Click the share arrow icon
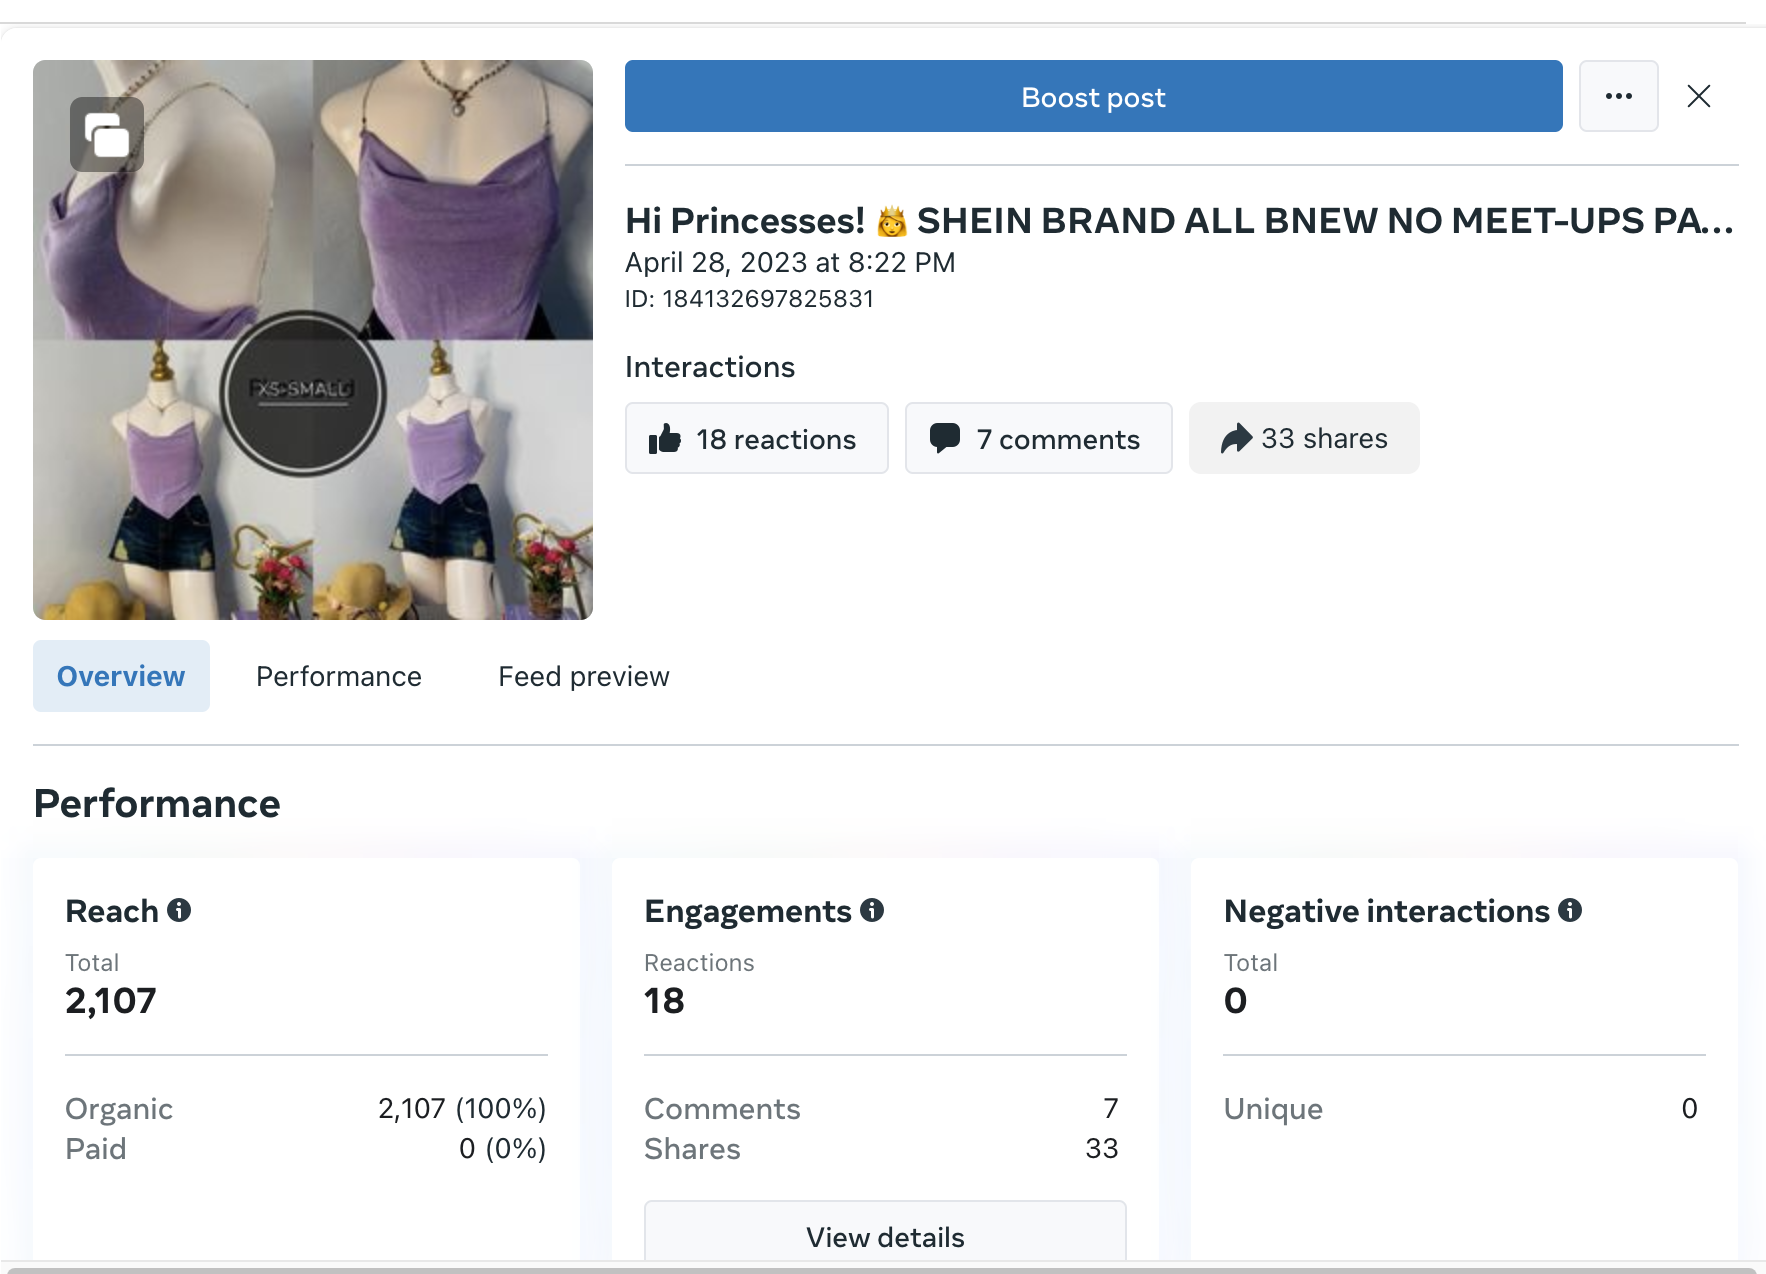1766x1274 pixels. tap(1236, 438)
